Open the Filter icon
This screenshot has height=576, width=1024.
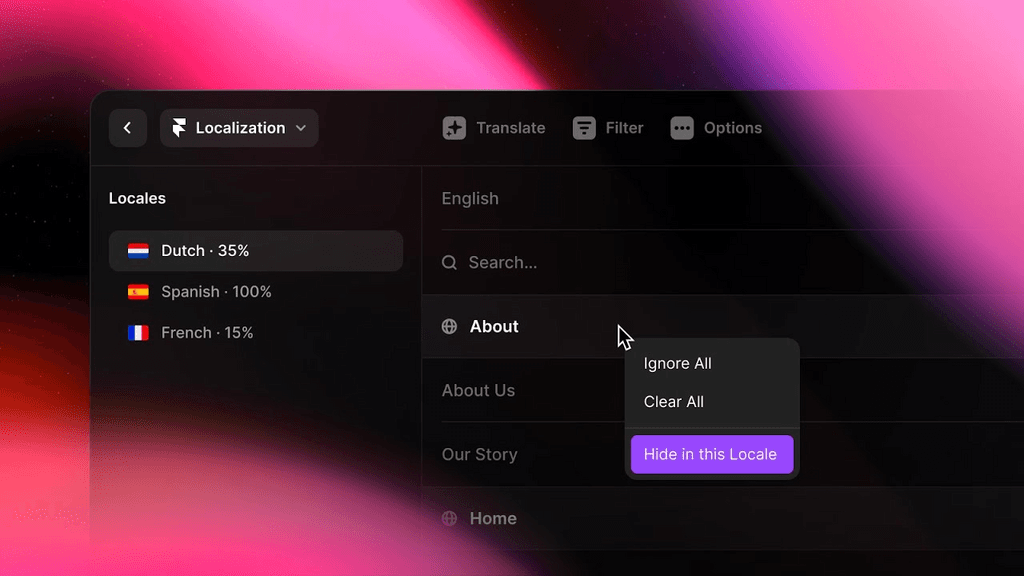click(584, 128)
